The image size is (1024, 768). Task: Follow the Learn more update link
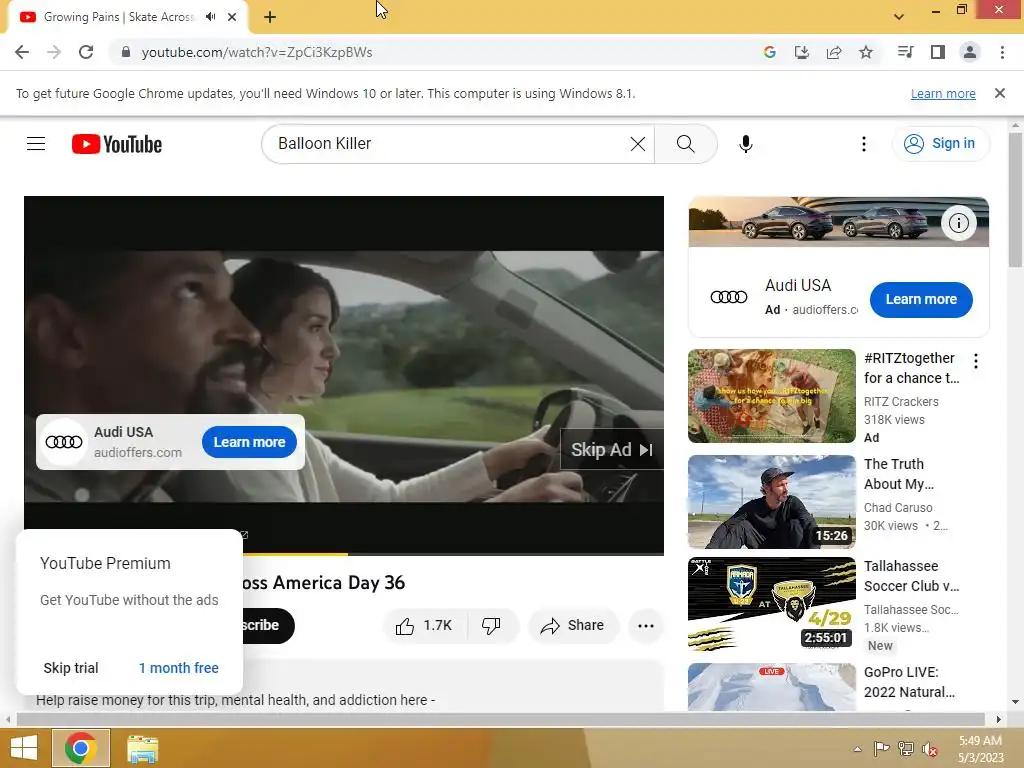pos(943,93)
